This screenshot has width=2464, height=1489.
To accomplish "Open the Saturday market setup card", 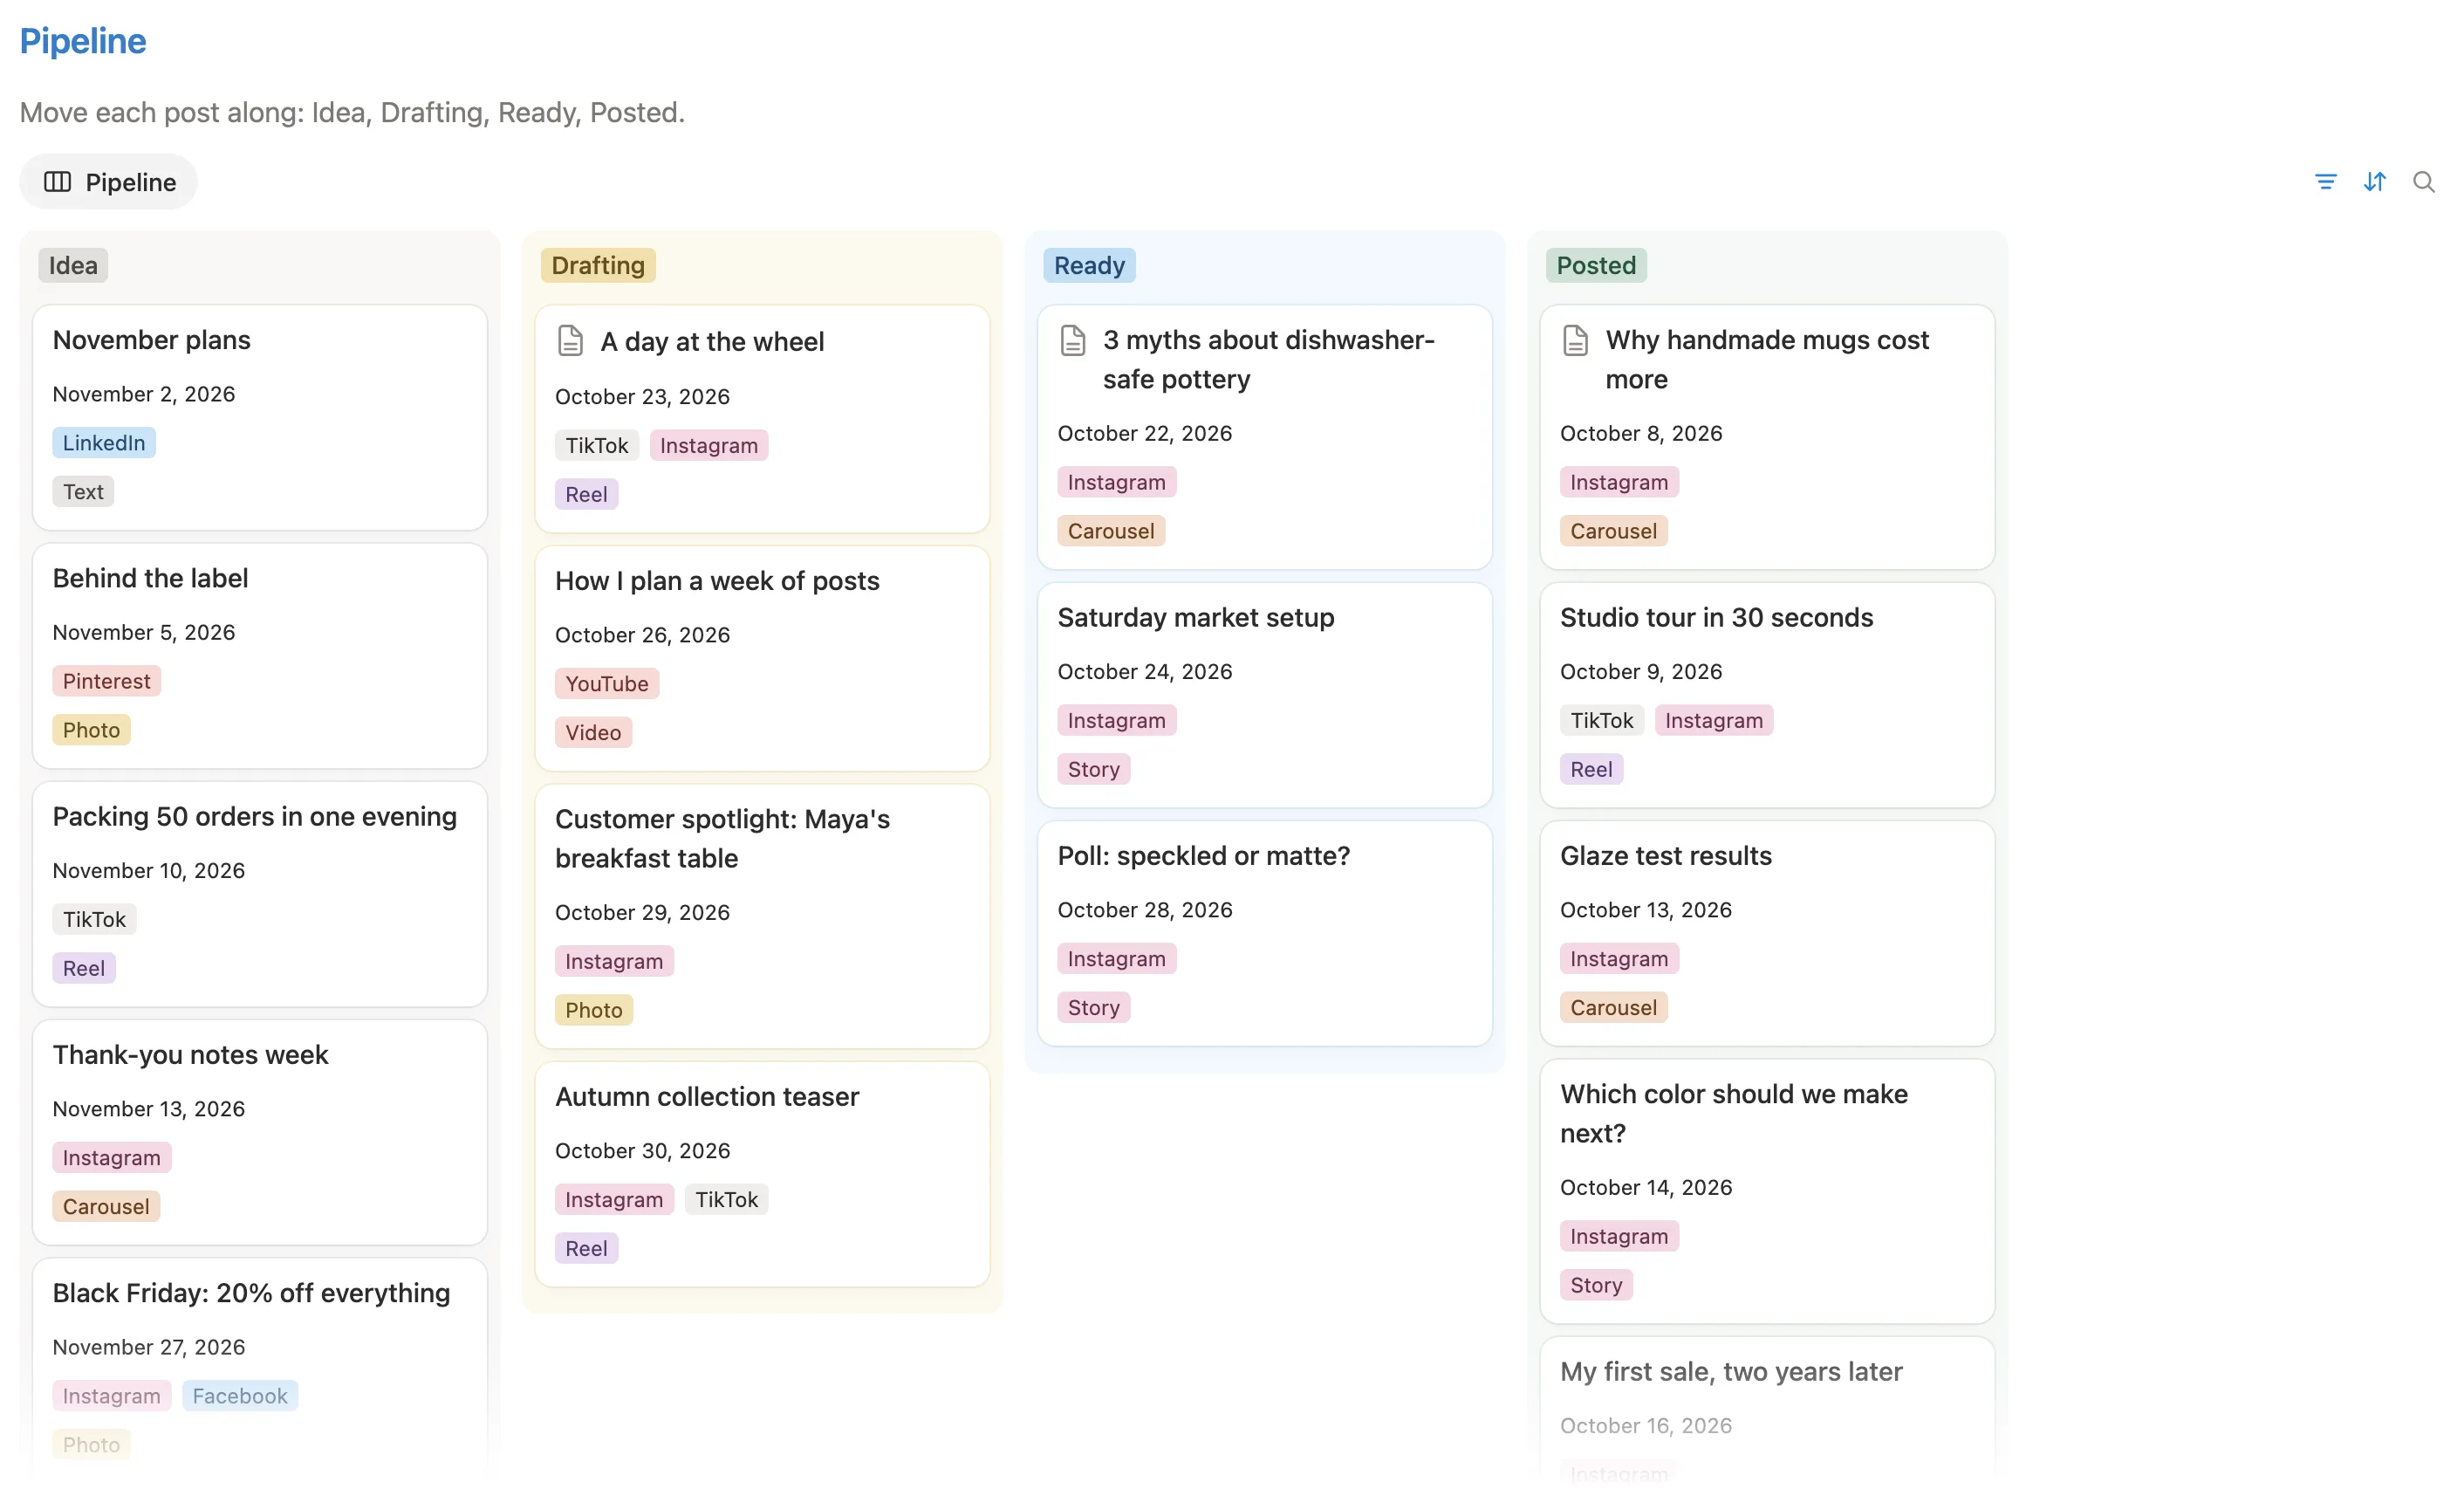I will click(x=1265, y=695).
